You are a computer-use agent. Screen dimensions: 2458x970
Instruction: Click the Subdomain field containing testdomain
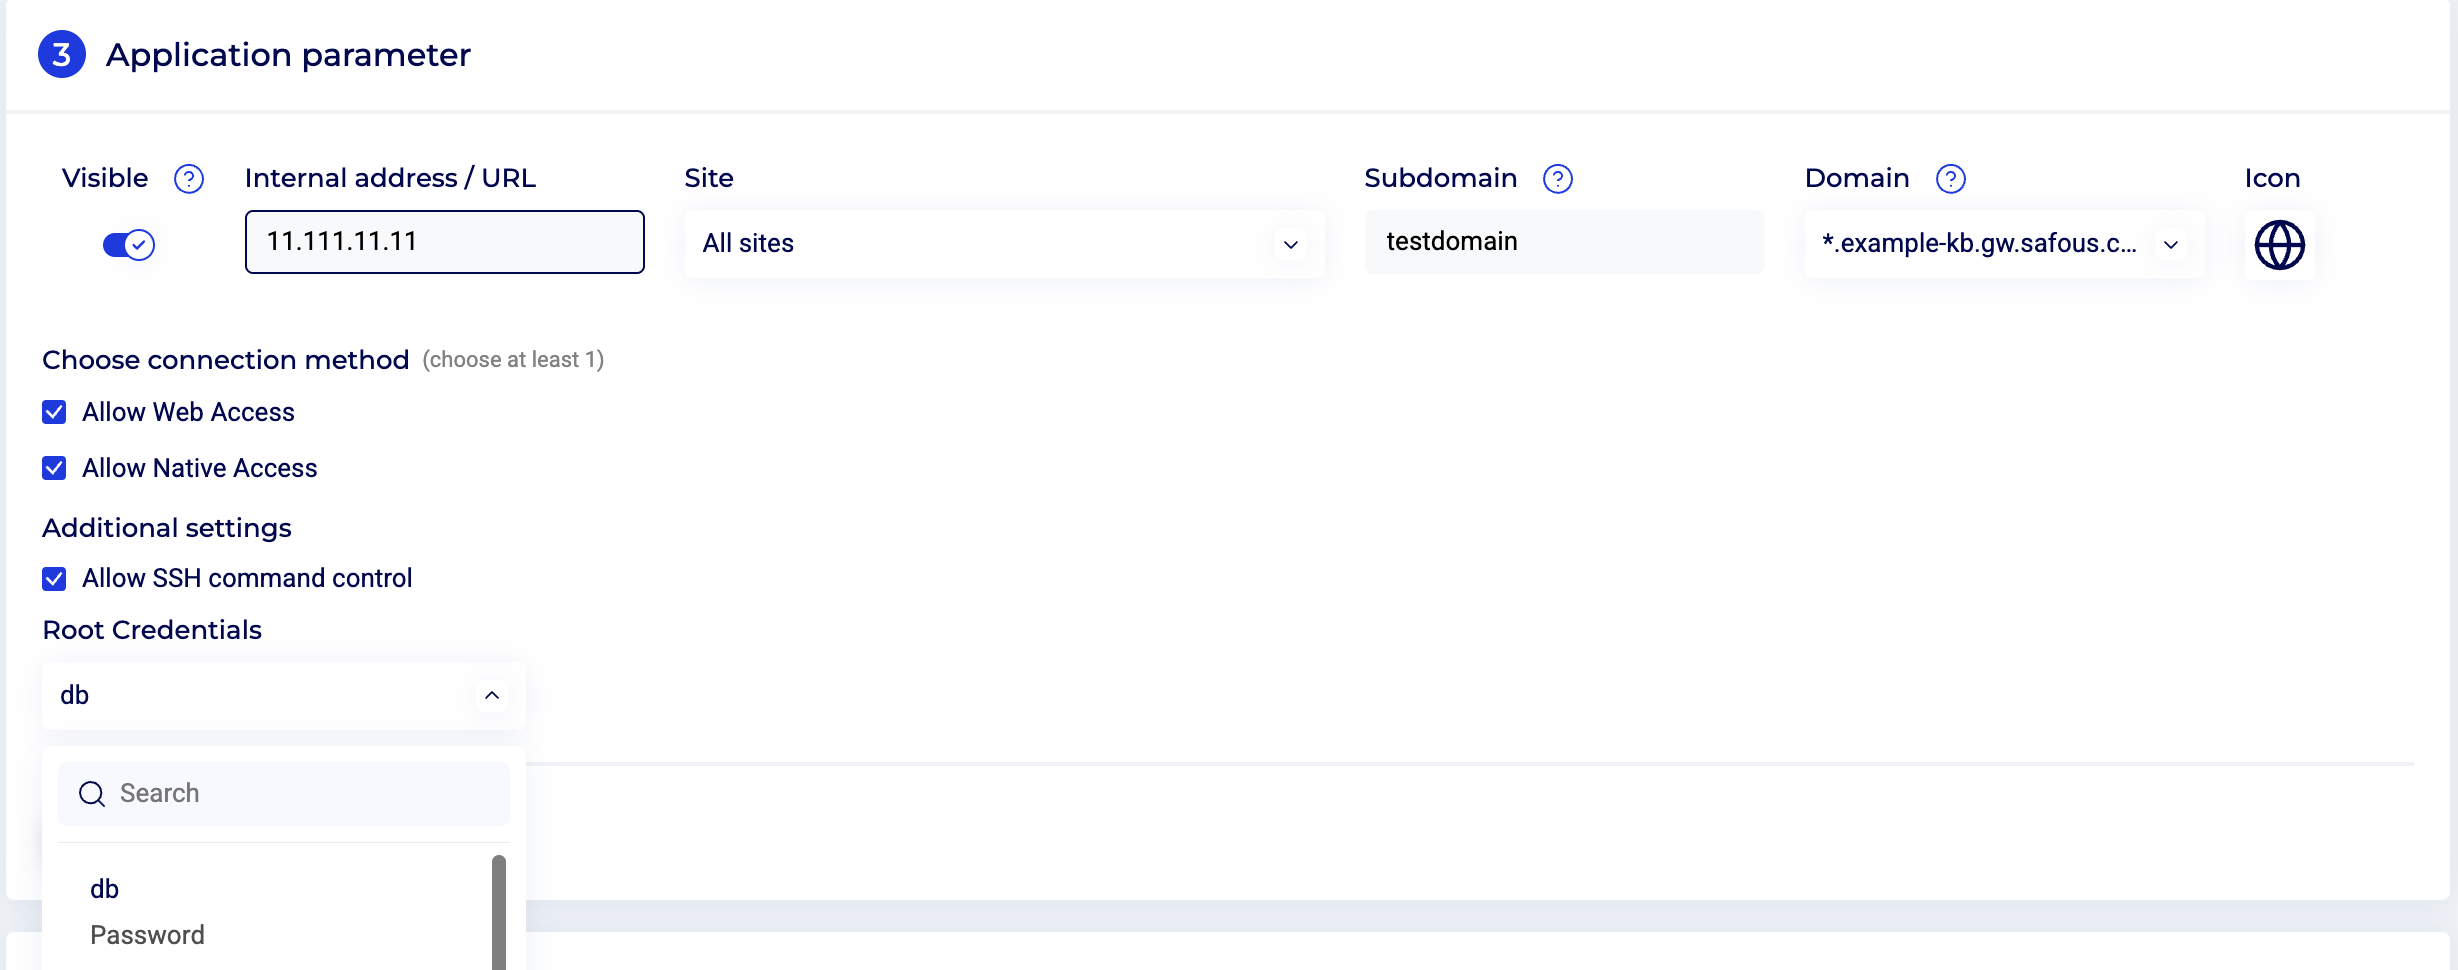tap(1563, 242)
